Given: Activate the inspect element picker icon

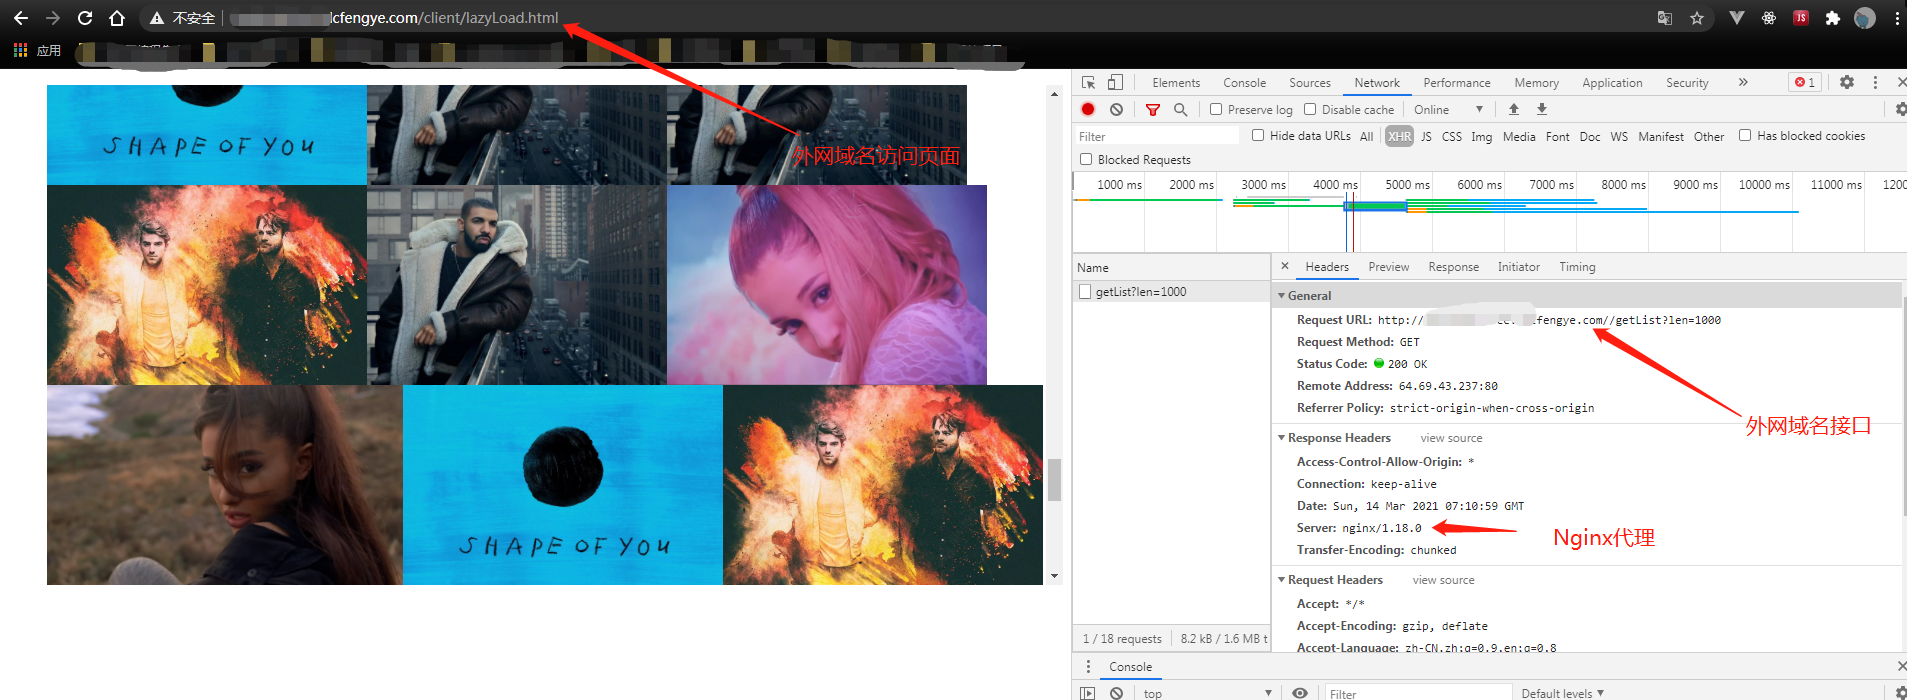Looking at the screenshot, I should point(1089,82).
